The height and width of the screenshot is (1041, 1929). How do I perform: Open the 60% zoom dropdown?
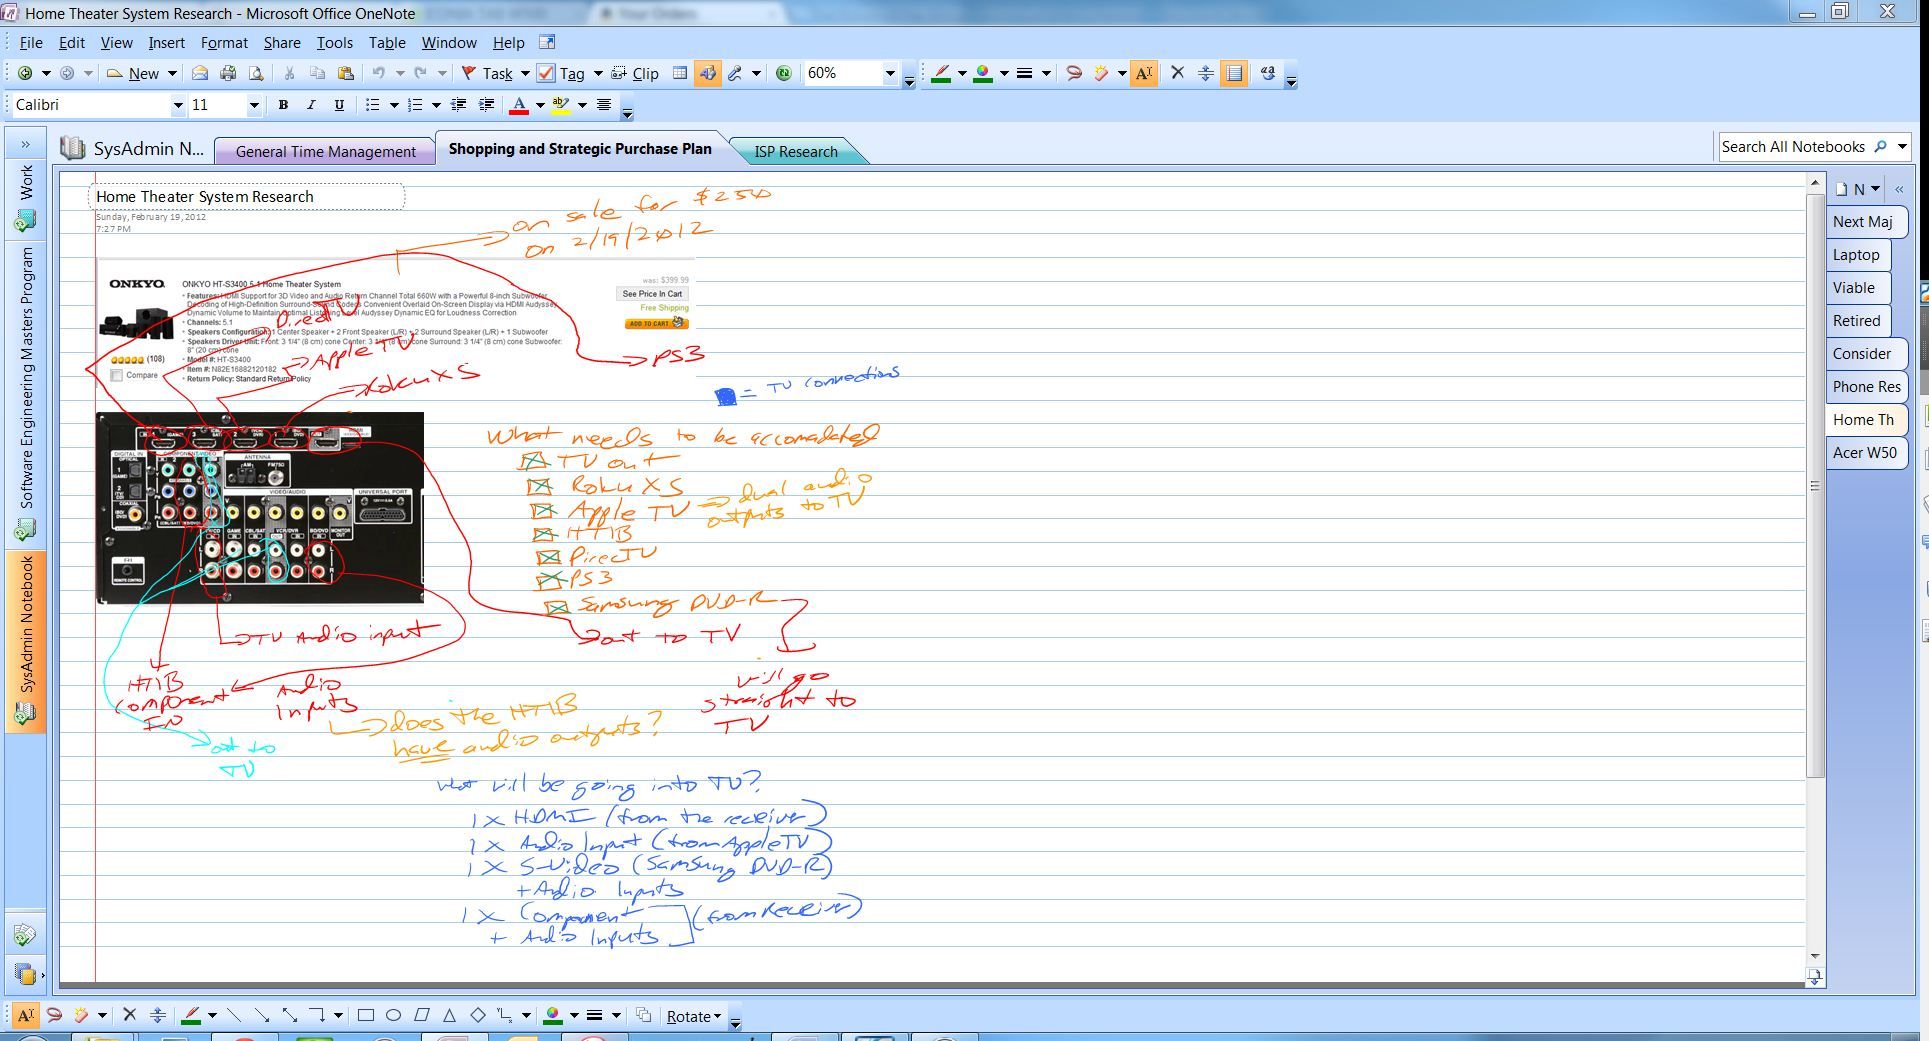(890, 73)
